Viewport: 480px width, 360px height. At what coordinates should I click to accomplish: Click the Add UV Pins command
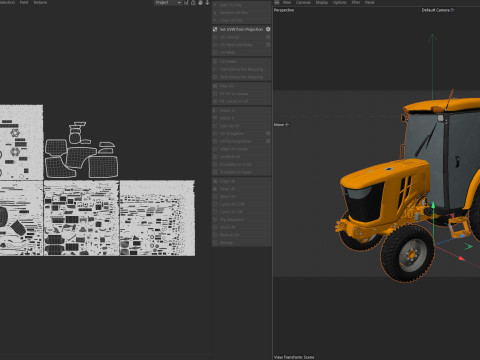pyautogui.click(x=242, y=5)
